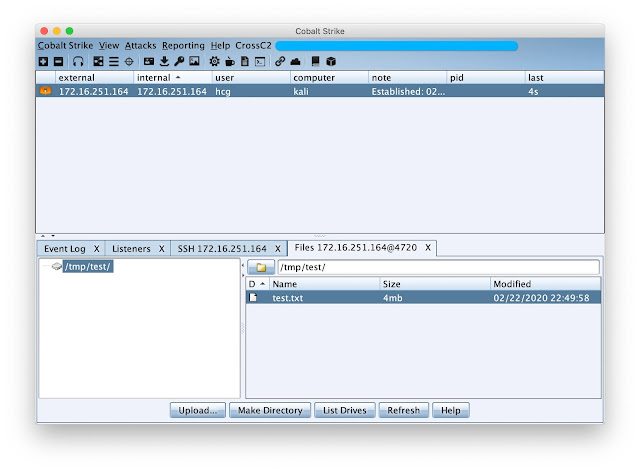Refresh the file listing
The width and height of the screenshot is (640, 471).
pos(404,410)
